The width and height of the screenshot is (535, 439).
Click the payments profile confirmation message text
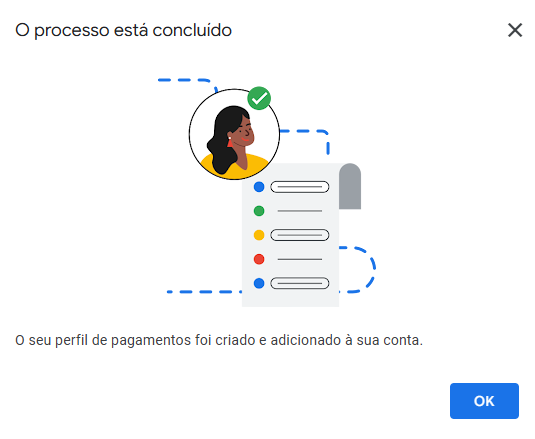[219, 340]
